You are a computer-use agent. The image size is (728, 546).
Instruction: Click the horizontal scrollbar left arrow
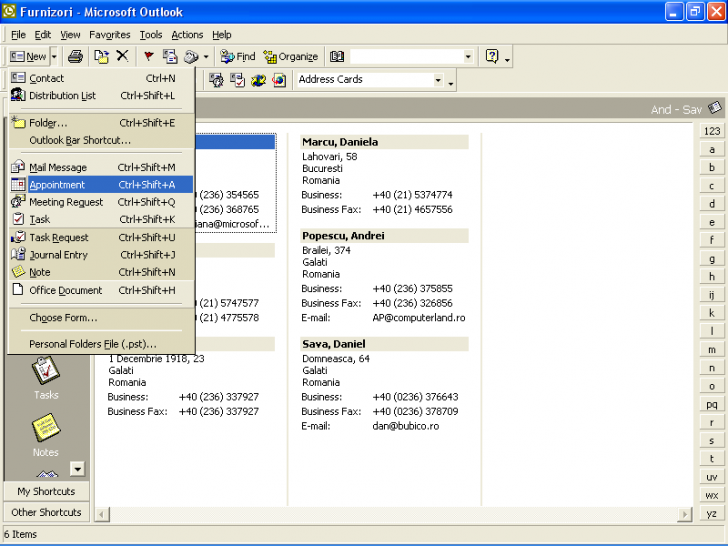click(x=103, y=514)
